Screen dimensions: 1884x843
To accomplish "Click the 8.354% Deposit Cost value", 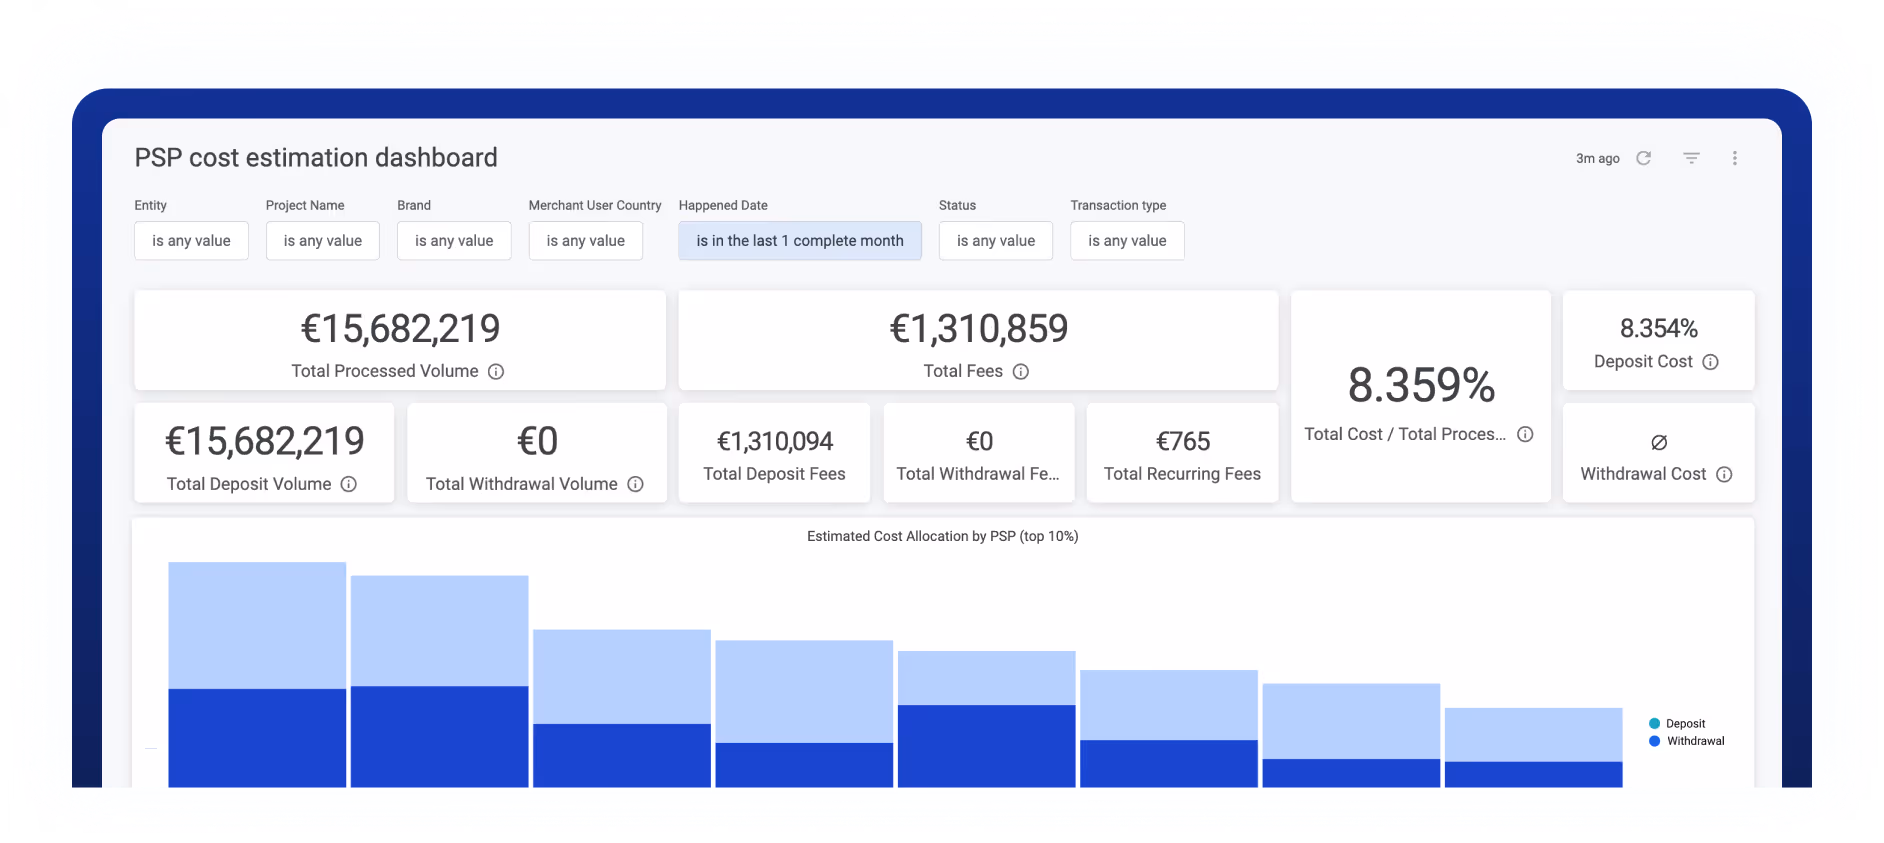I will [x=1659, y=328].
